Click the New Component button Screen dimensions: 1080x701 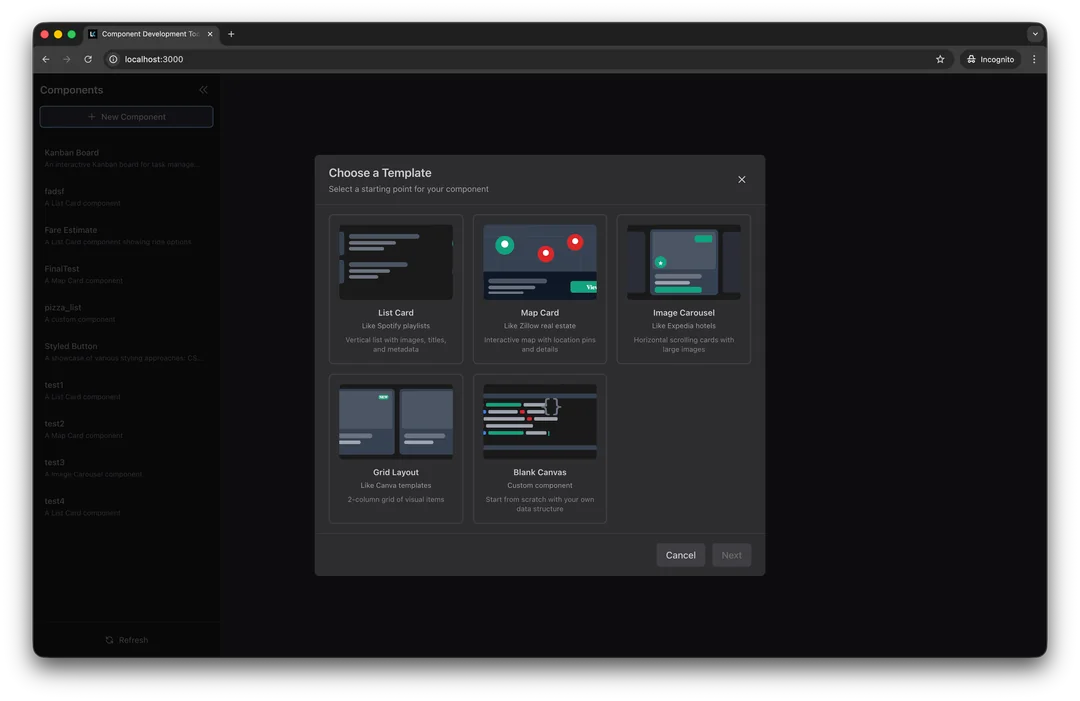tap(126, 116)
